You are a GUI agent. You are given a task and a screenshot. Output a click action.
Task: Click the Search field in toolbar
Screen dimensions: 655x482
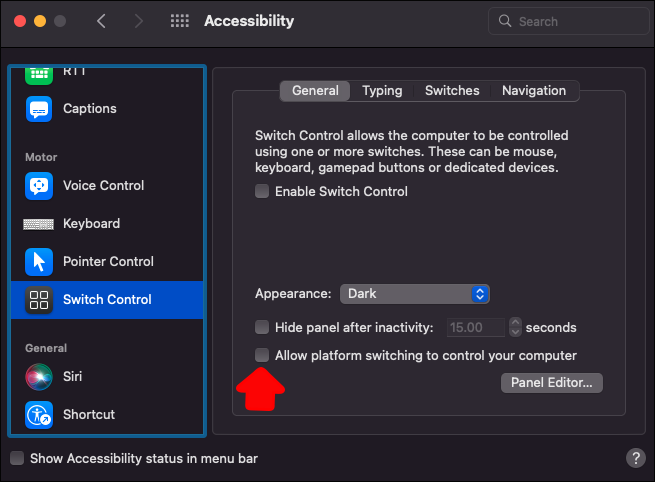point(567,21)
